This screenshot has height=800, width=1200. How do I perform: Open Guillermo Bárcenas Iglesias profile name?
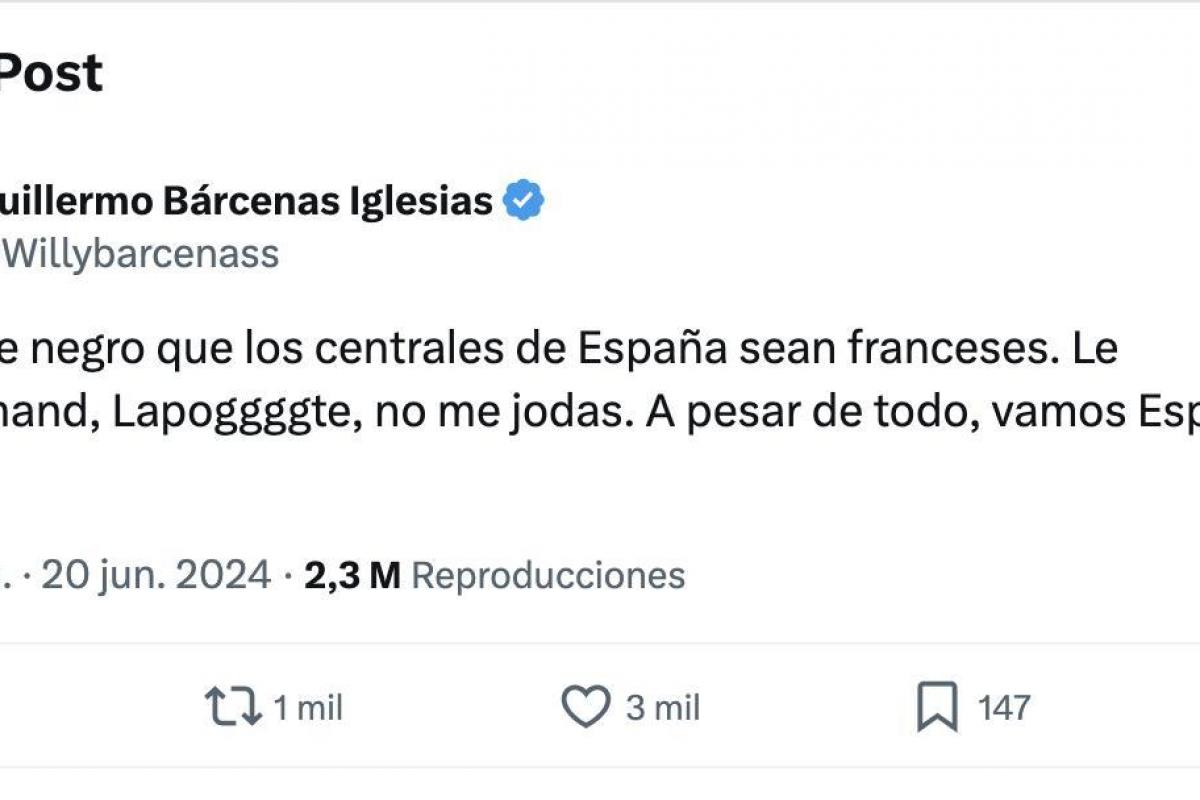tap(245, 202)
